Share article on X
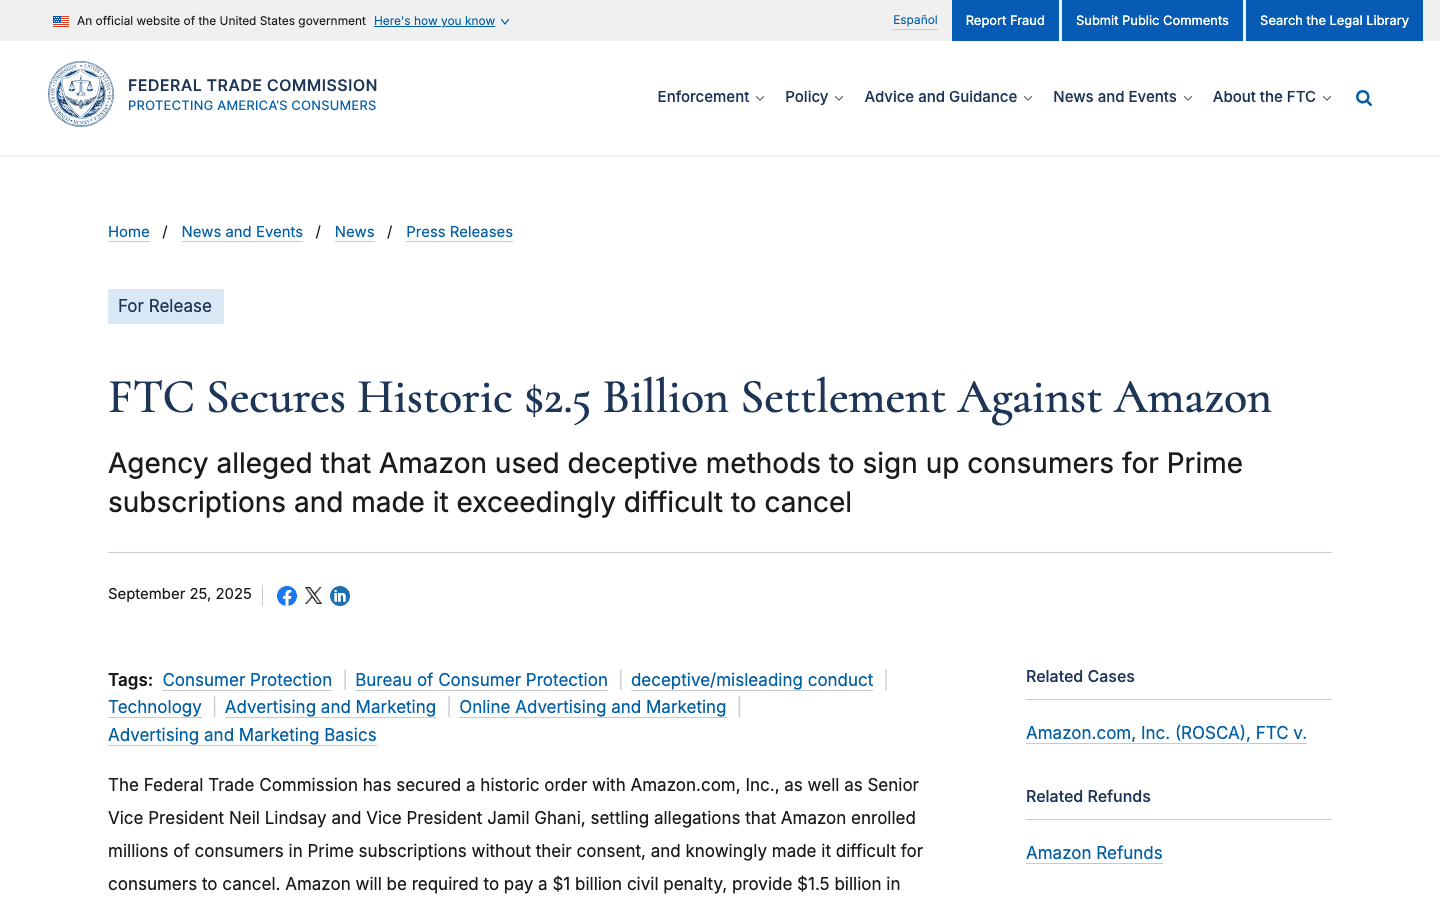 (313, 596)
